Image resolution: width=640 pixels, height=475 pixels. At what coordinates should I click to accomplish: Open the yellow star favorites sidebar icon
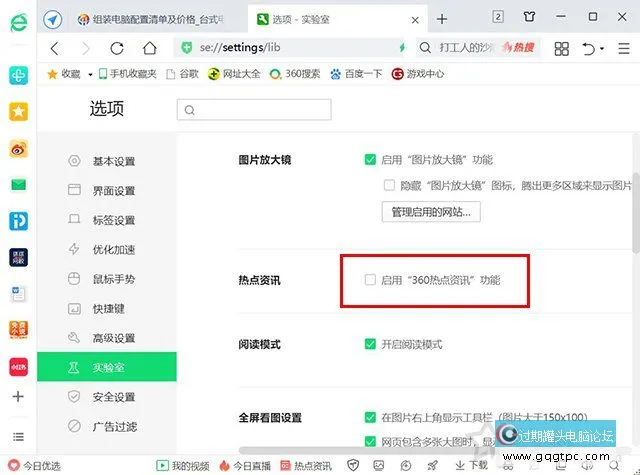18,112
